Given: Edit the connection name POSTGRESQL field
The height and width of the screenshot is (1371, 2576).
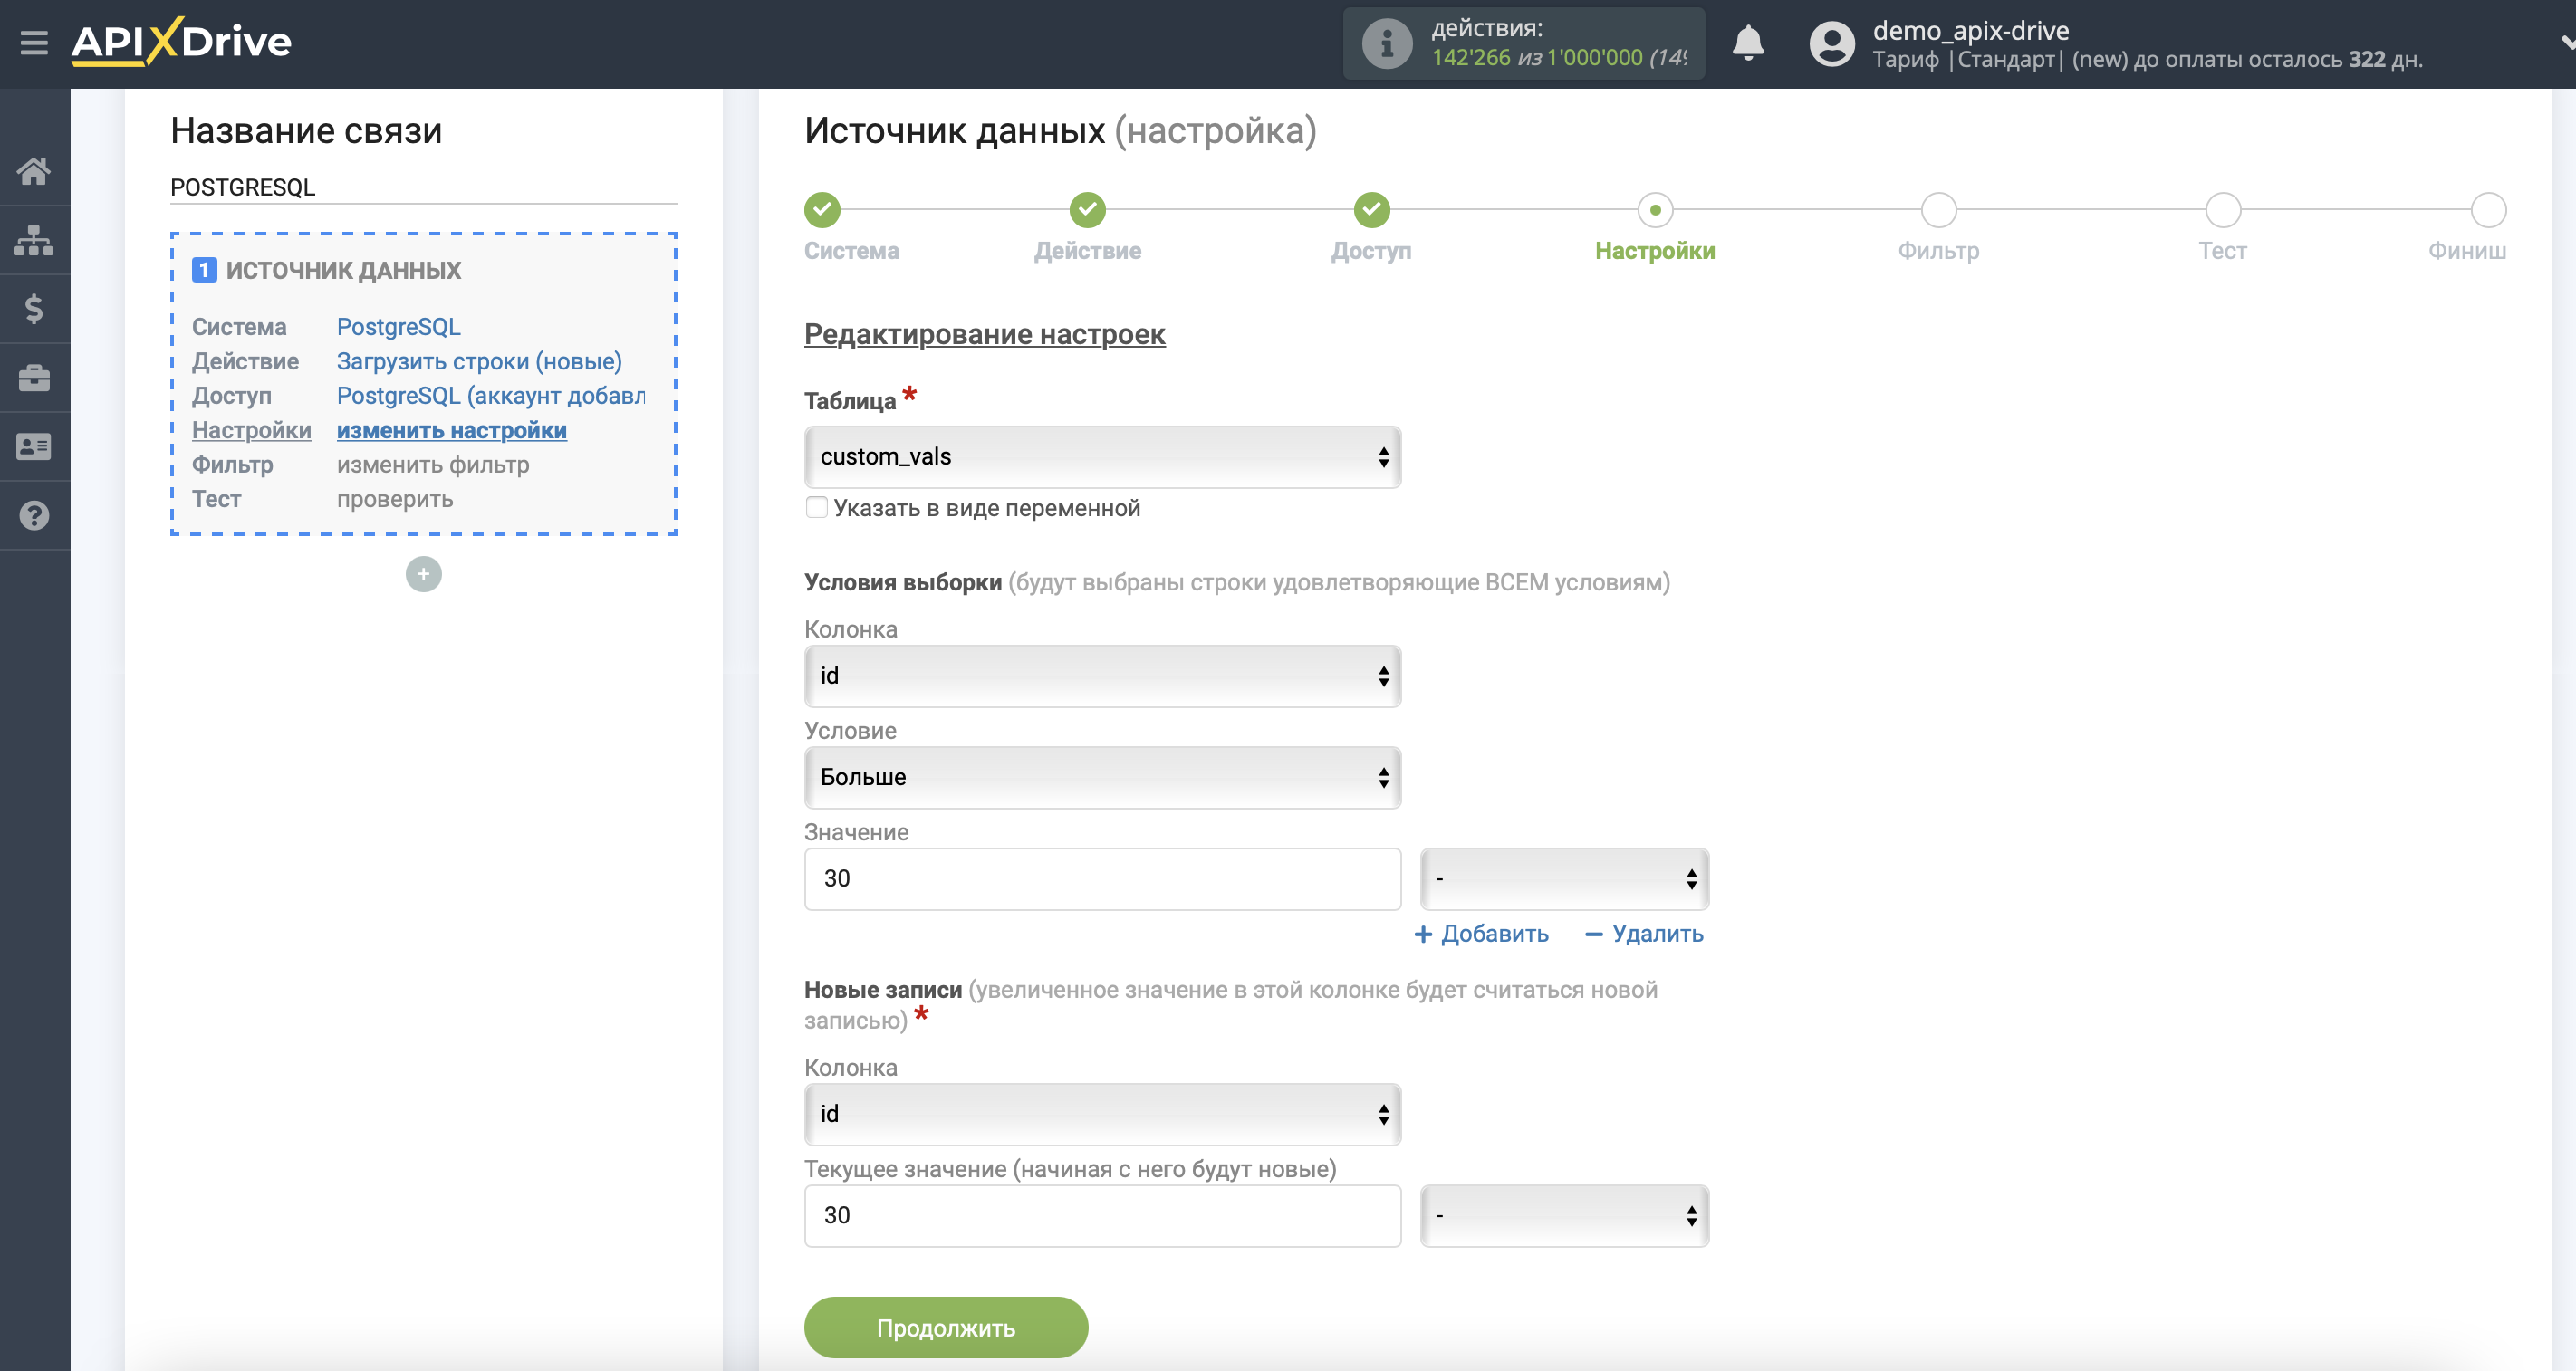Looking at the screenshot, I should (423, 187).
